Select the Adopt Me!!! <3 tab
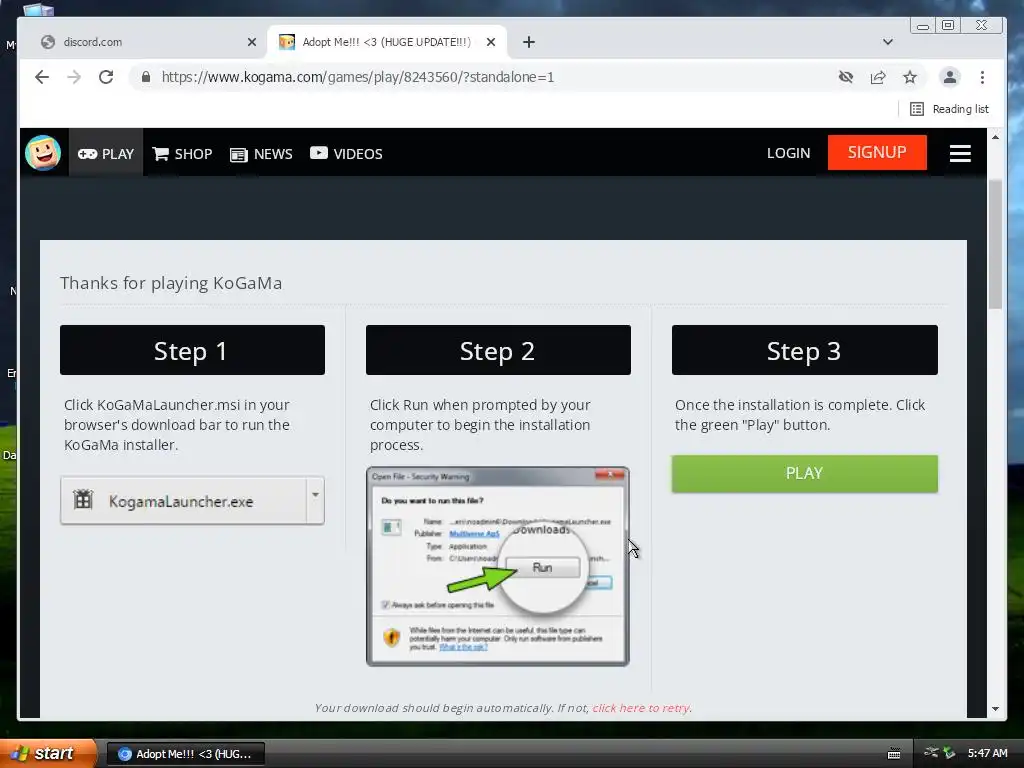The height and width of the screenshot is (768, 1024). click(385, 42)
